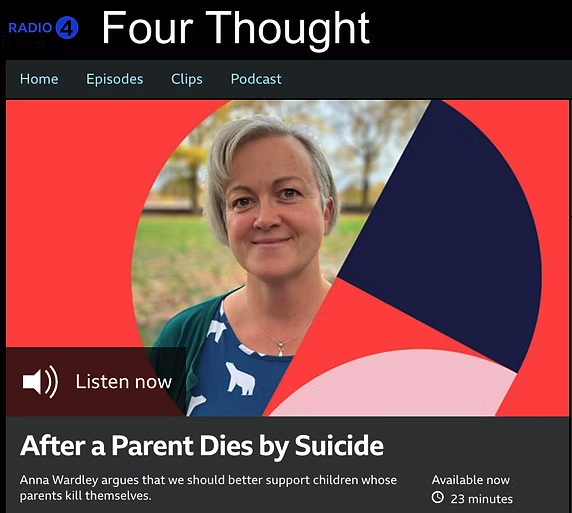Click the Anna Wardley episode description
The width and height of the screenshot is (572, 513).
click(x=208, y=488)
